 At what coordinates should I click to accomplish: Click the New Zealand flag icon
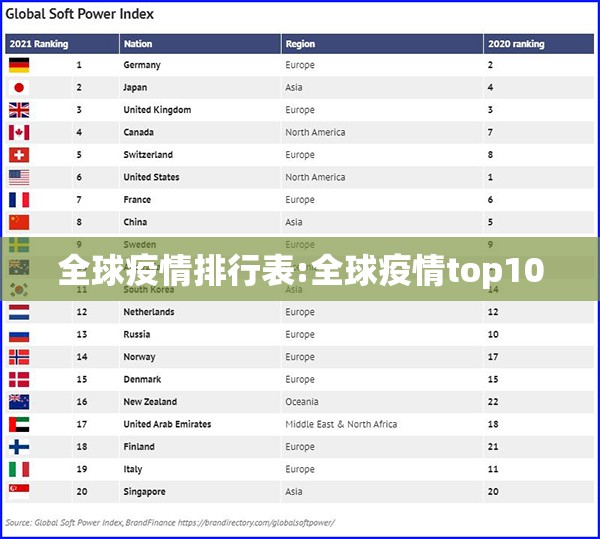click(19, 402)
